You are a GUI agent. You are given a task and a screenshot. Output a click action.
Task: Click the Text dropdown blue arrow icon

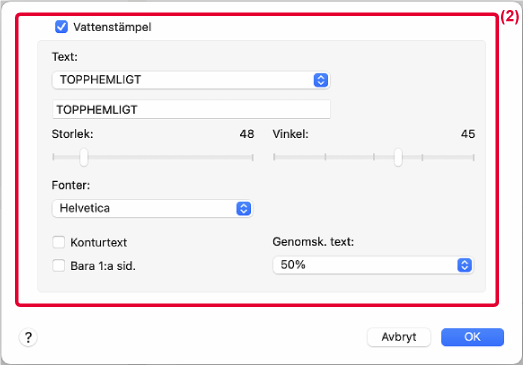[x=321, y=80]
